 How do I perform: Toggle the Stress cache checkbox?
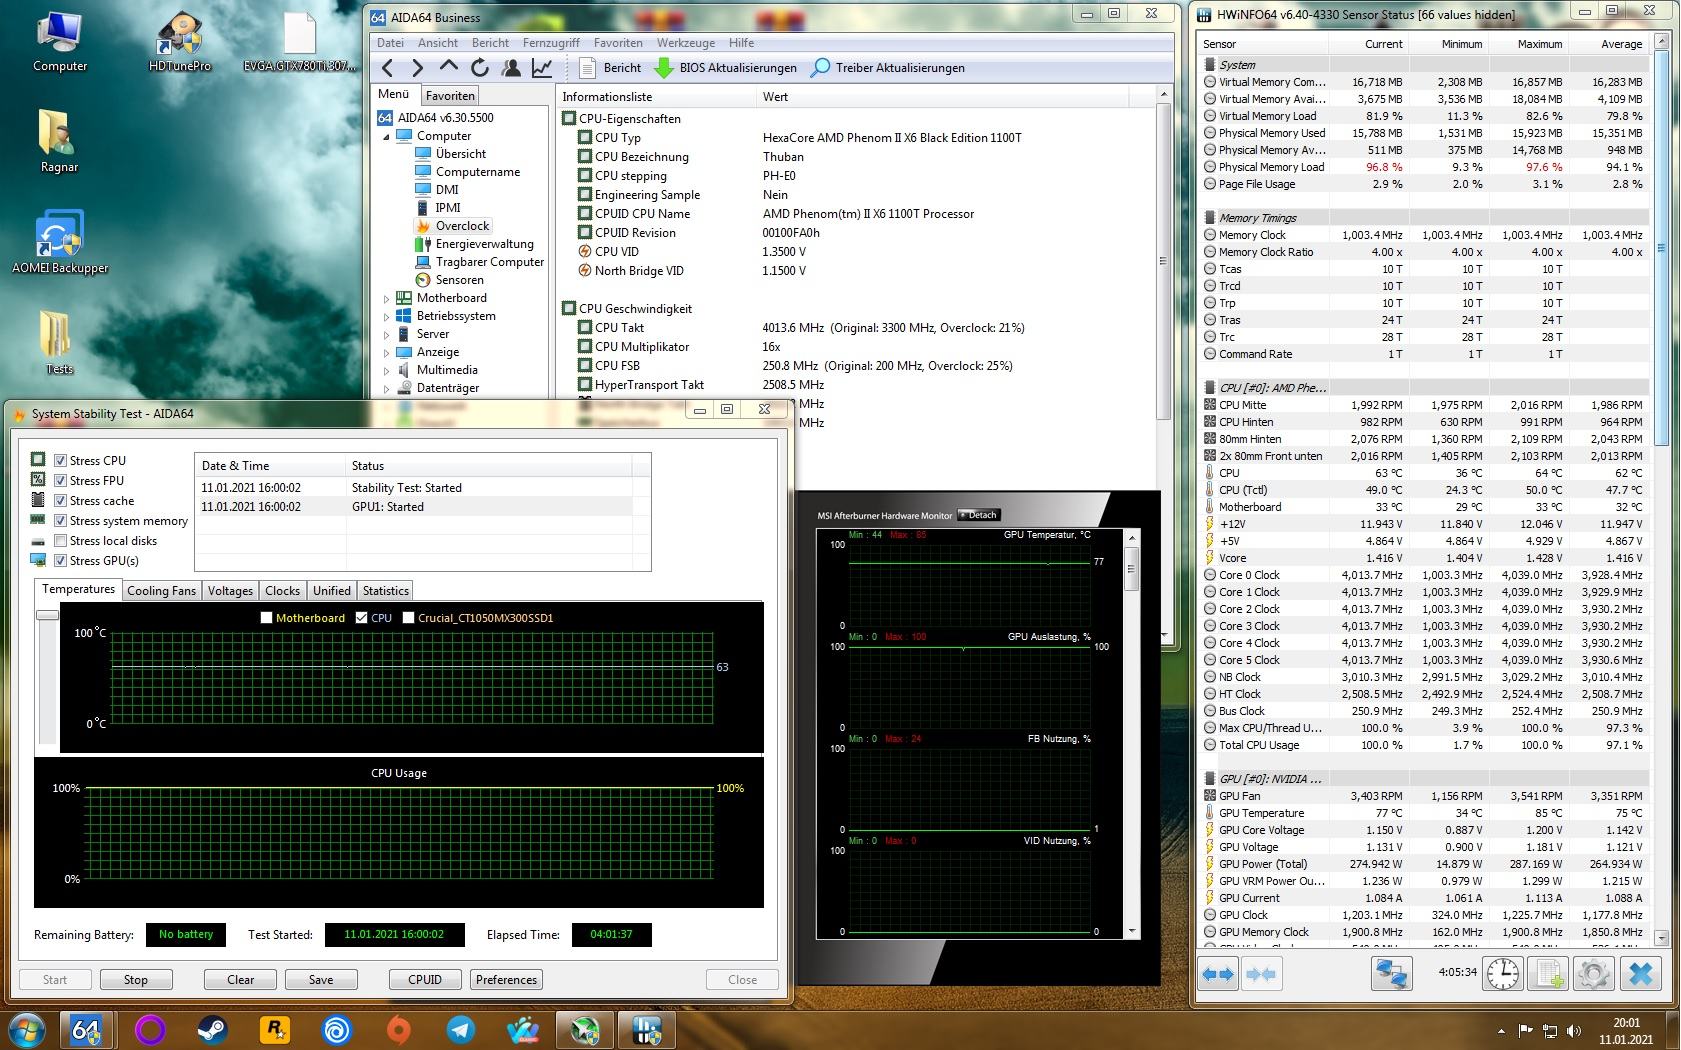click(x=61, y=501)
